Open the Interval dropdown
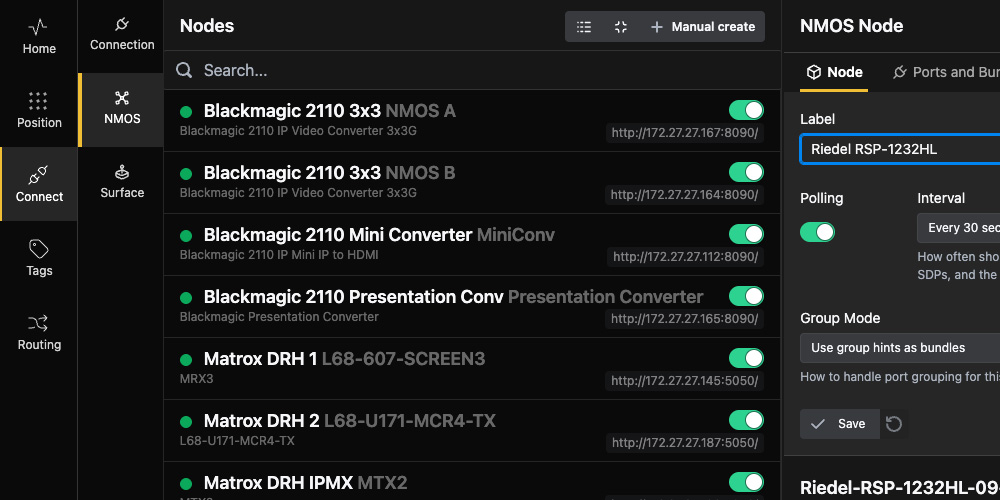 [959, 228]
